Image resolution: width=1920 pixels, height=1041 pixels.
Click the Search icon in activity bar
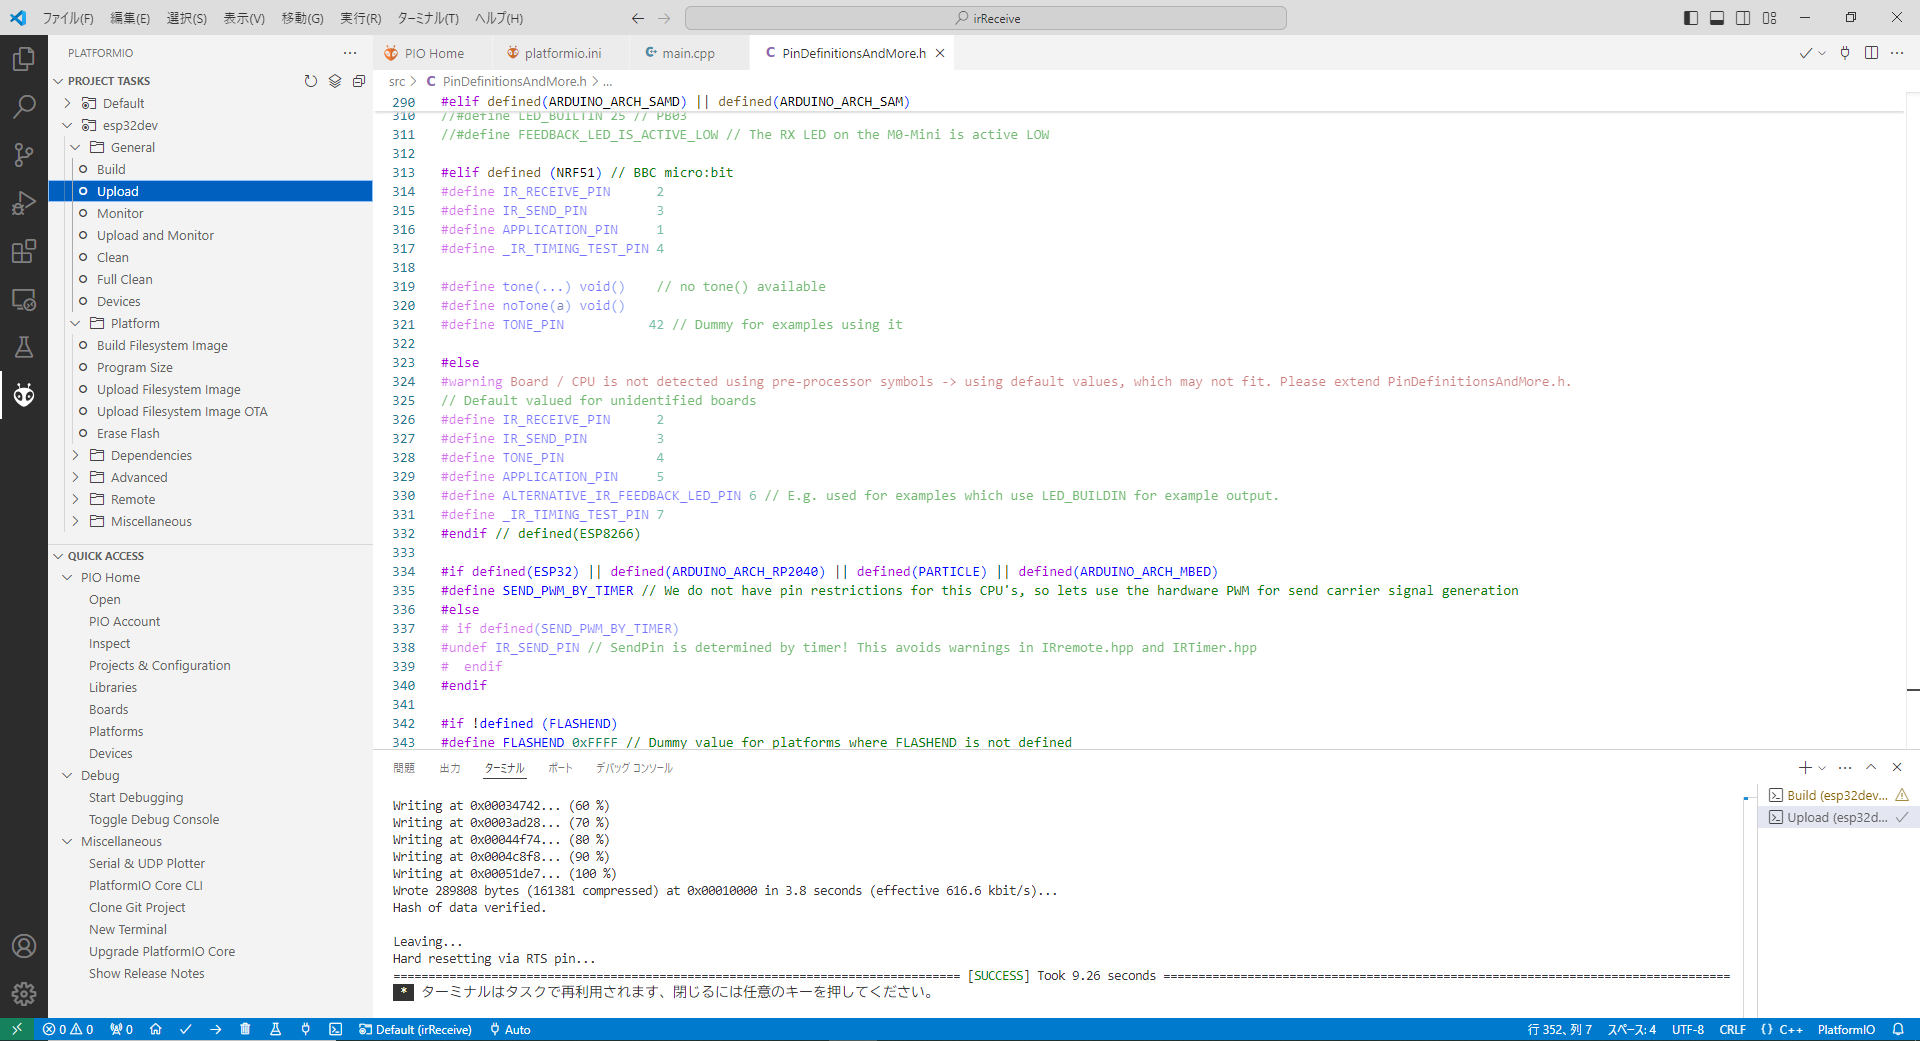24,106
